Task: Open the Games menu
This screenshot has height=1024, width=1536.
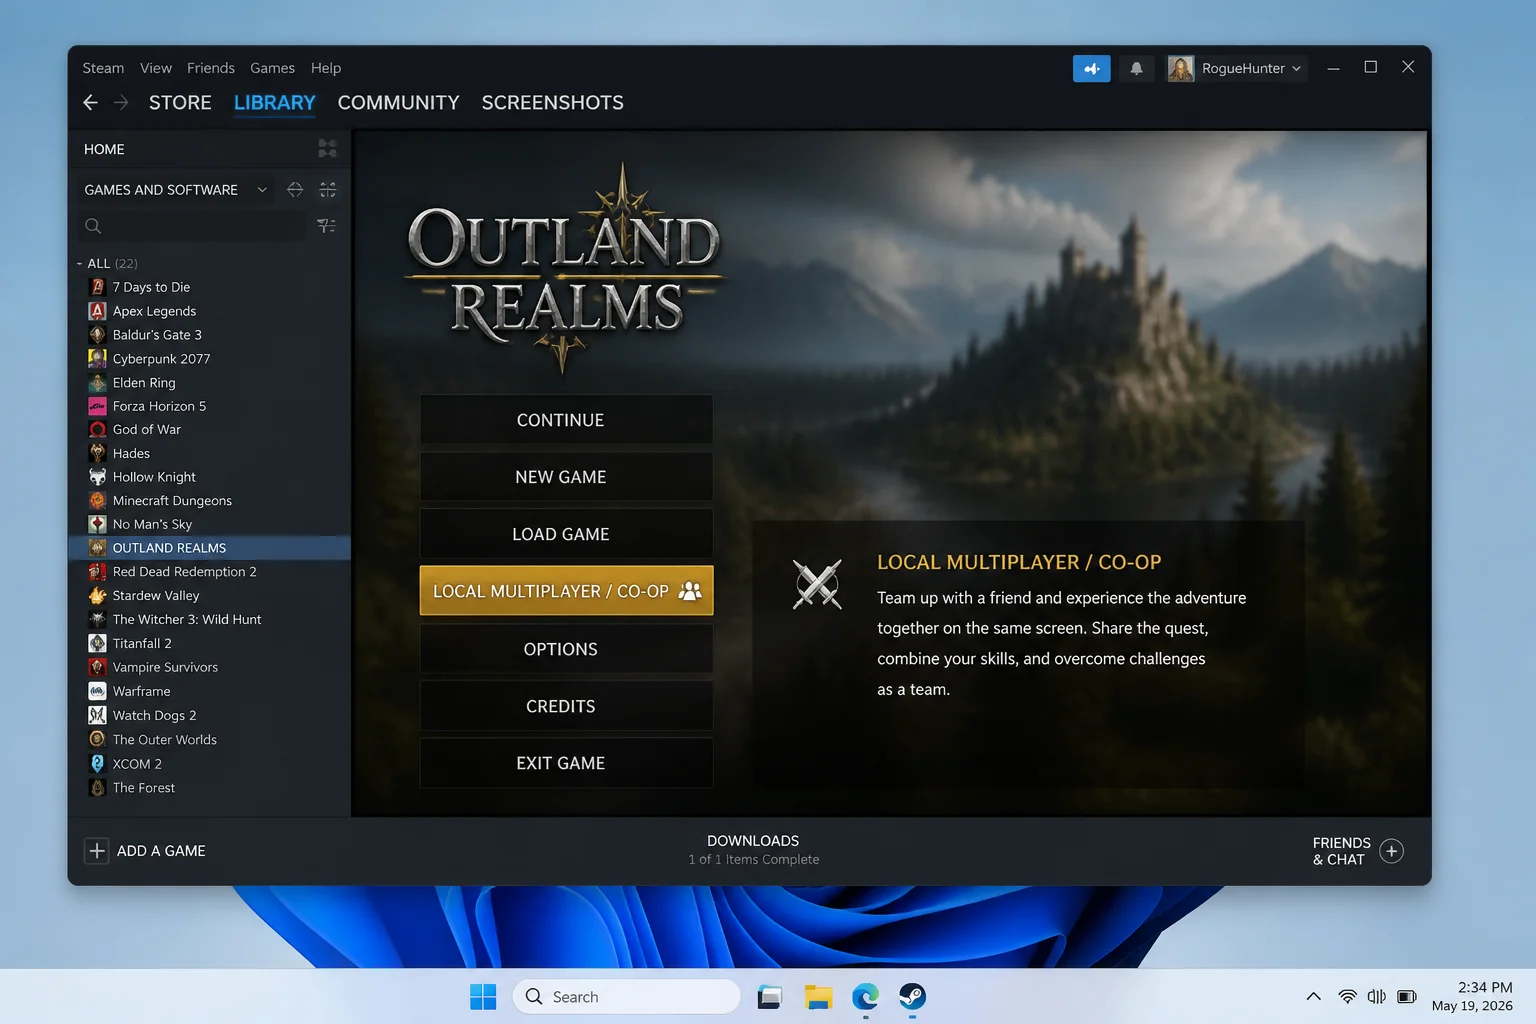Action: click(x=272, y=68)
